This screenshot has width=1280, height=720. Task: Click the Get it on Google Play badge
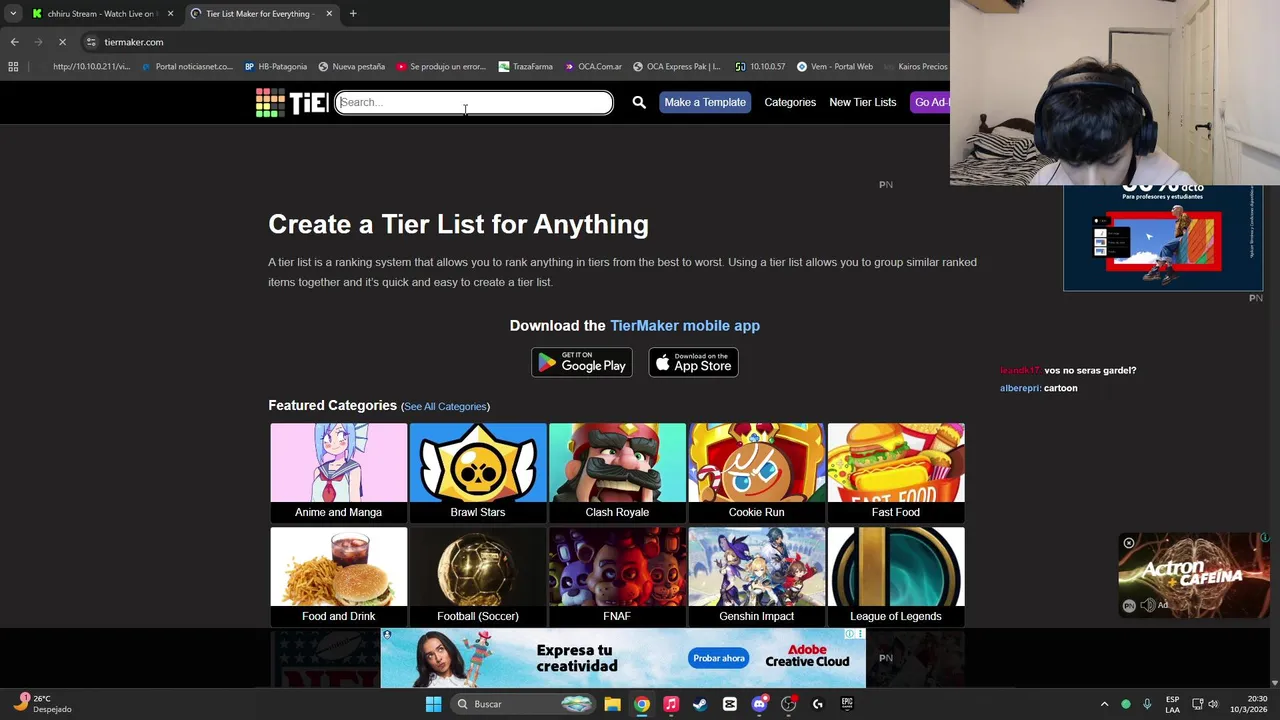(x=582, y=362)
